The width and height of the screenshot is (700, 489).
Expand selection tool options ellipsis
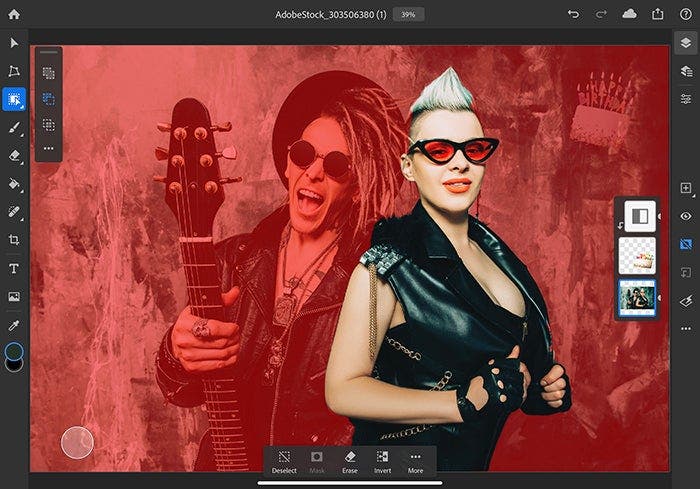tap(48, 149)
